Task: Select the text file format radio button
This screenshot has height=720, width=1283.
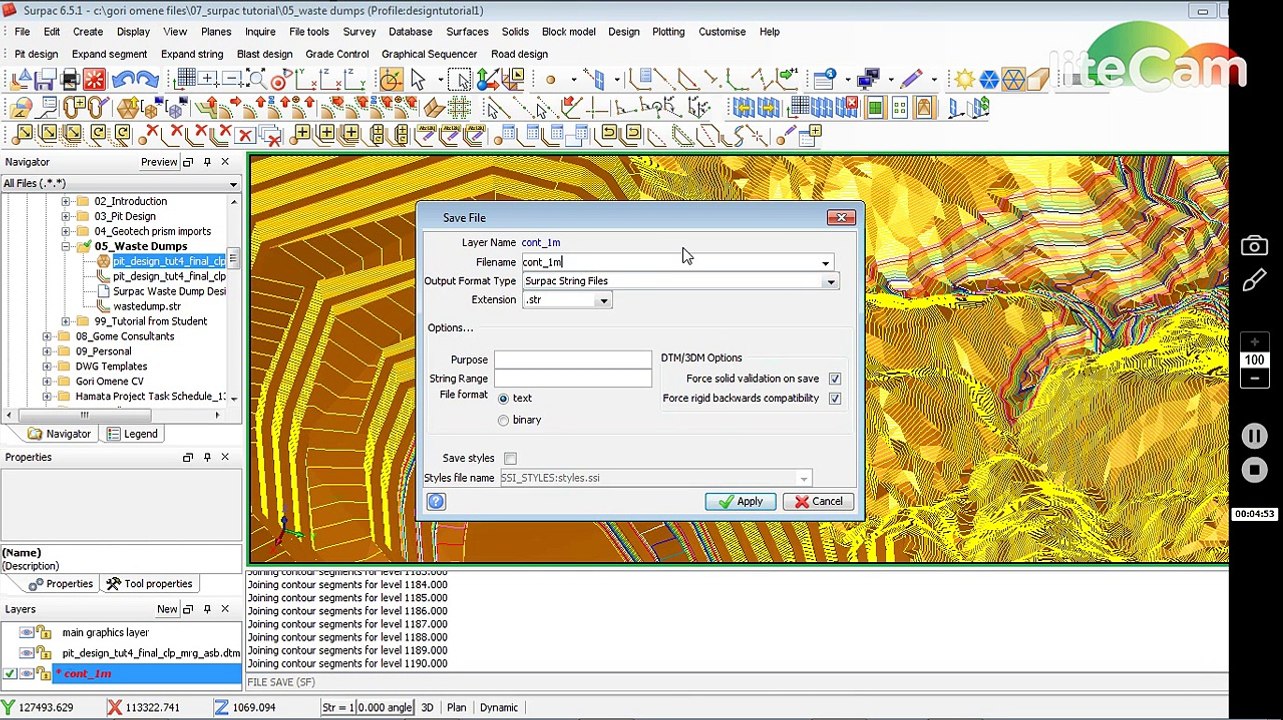Action: [503, 399]
